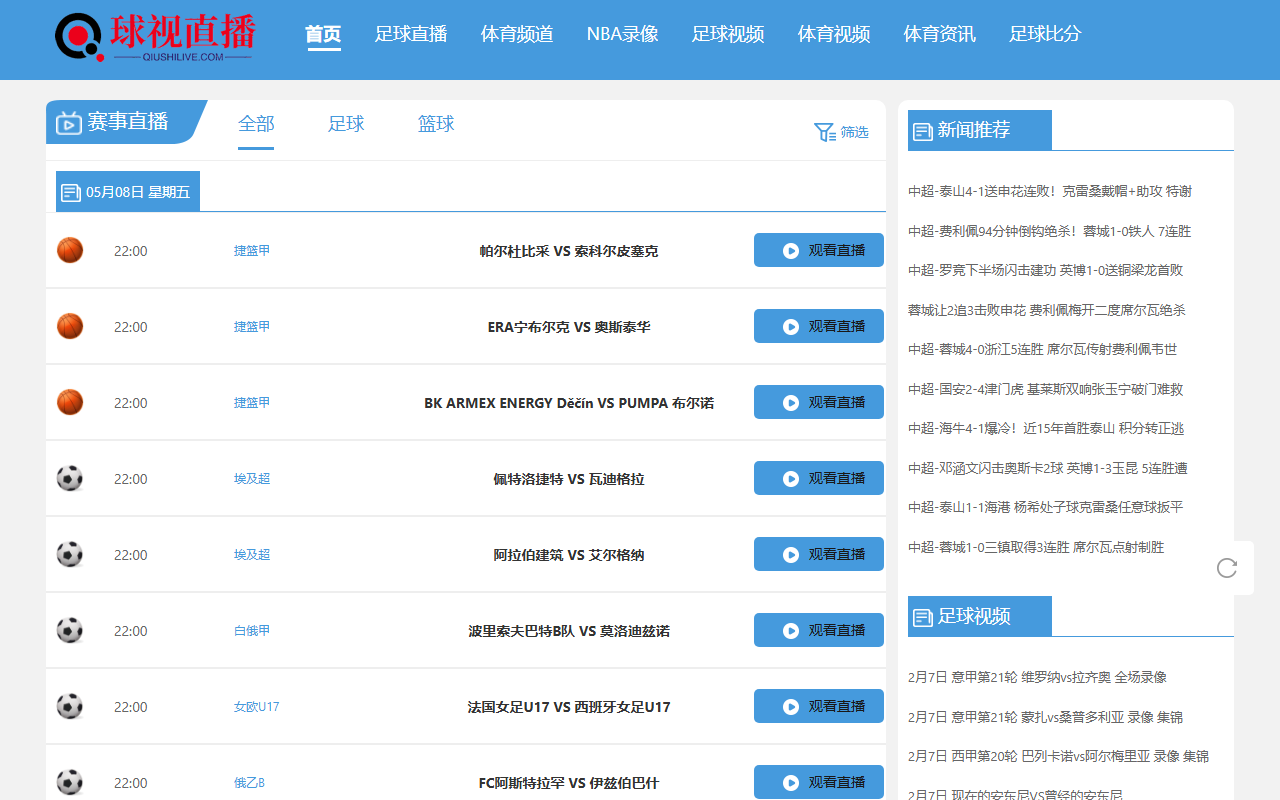Click basketball icon for 帕尔杜比采 VS 索科尔皮塞克
Image resolution: width=1280 pixels, height=800 pixels.
[x=70, y=250]
